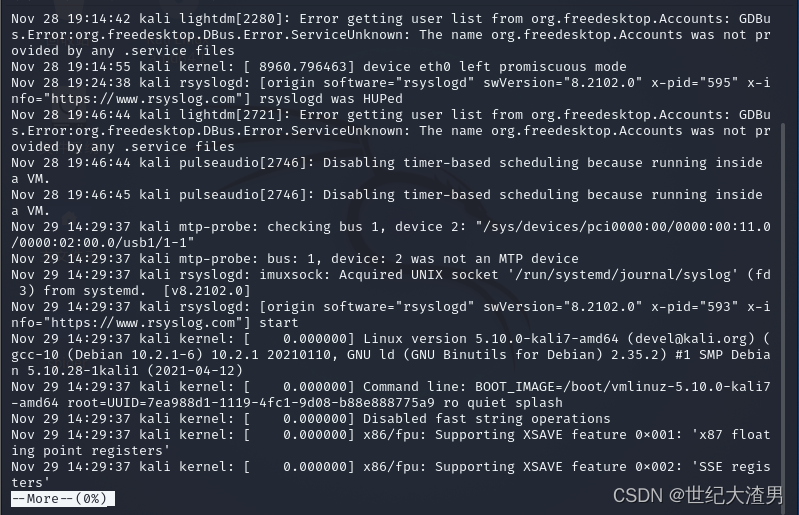Select the lightdm[2721] process name

231,115
